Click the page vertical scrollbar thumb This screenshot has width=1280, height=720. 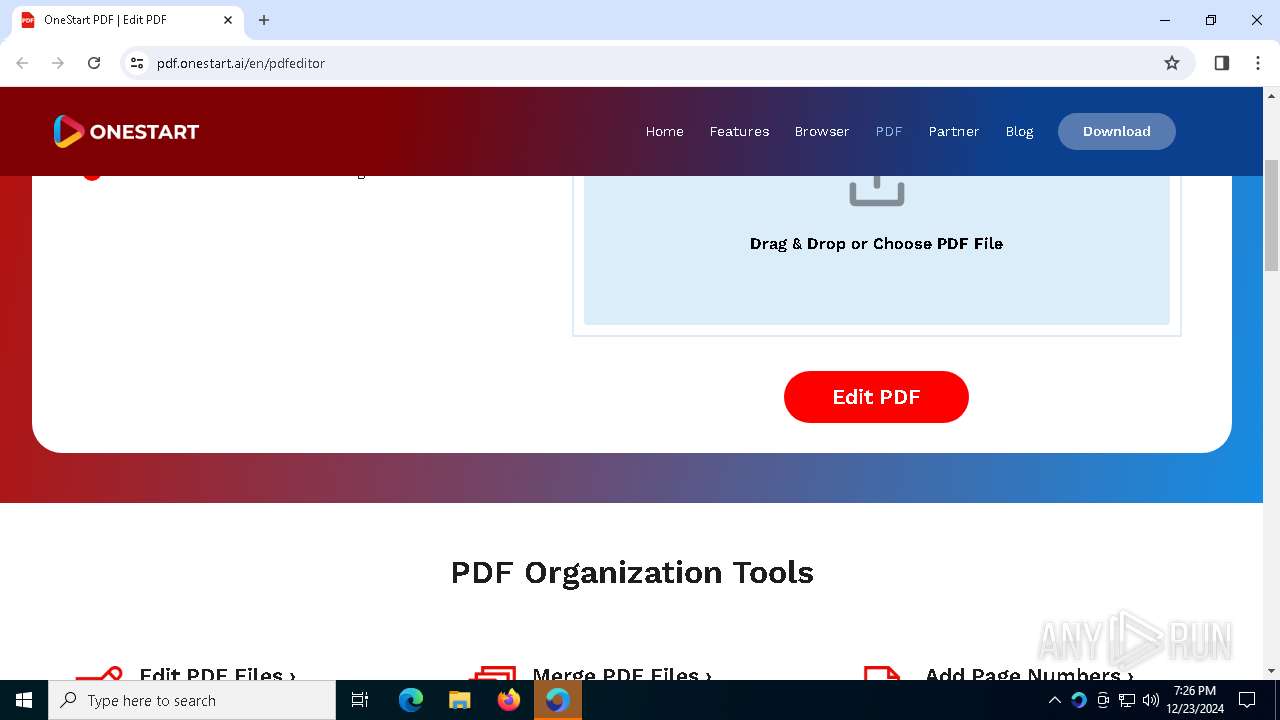(1271, 215)
